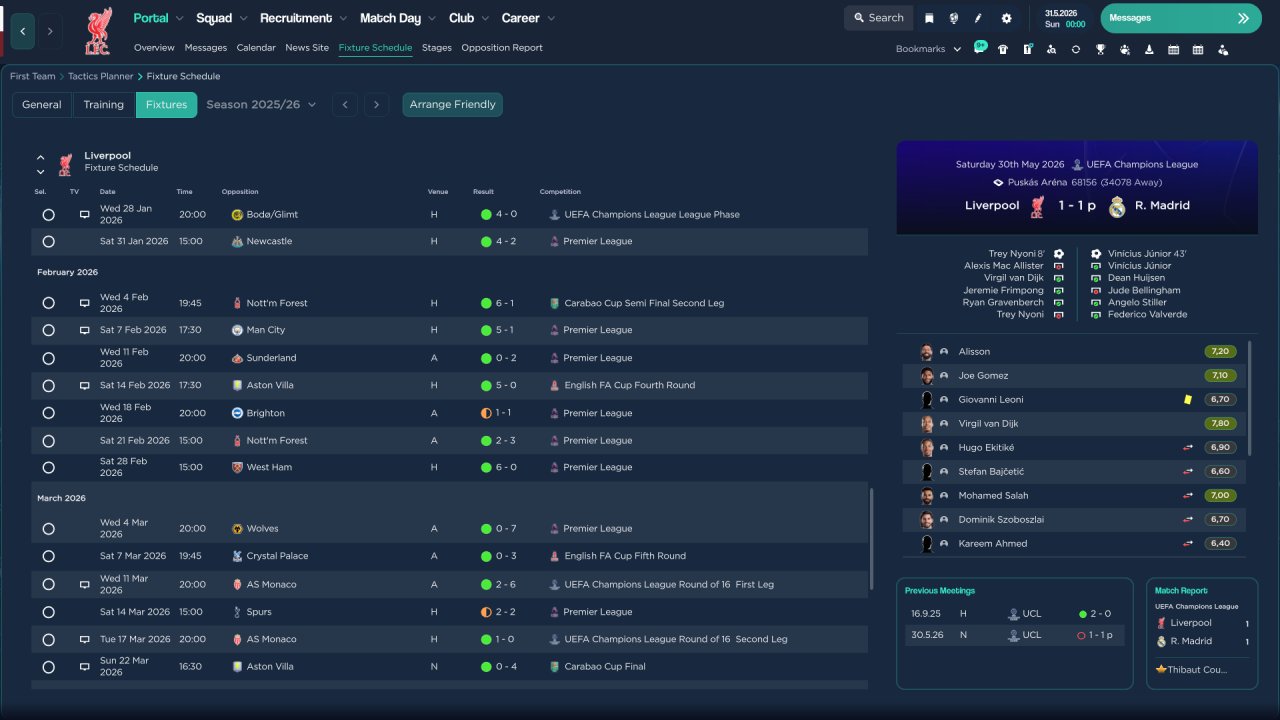Viewport: 1280px width, 720px height.
Task: Click the Arrange Friendly button
Action: coord(453,105)
